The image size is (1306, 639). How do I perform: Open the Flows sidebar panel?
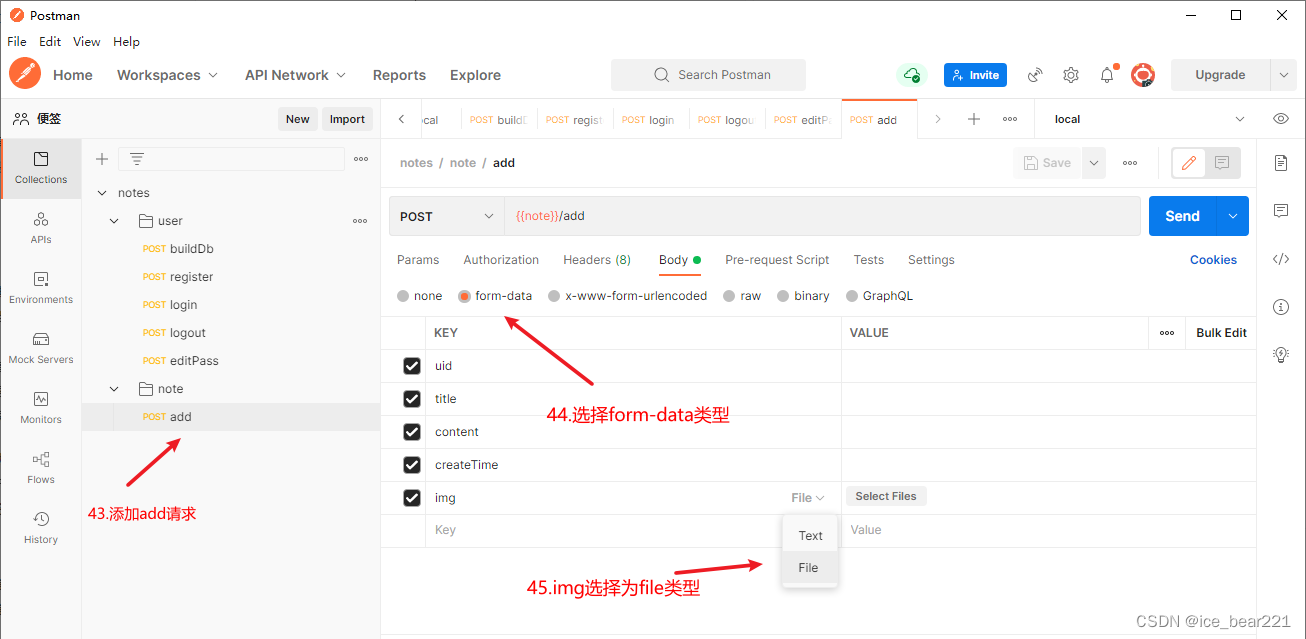pos(41,468)
